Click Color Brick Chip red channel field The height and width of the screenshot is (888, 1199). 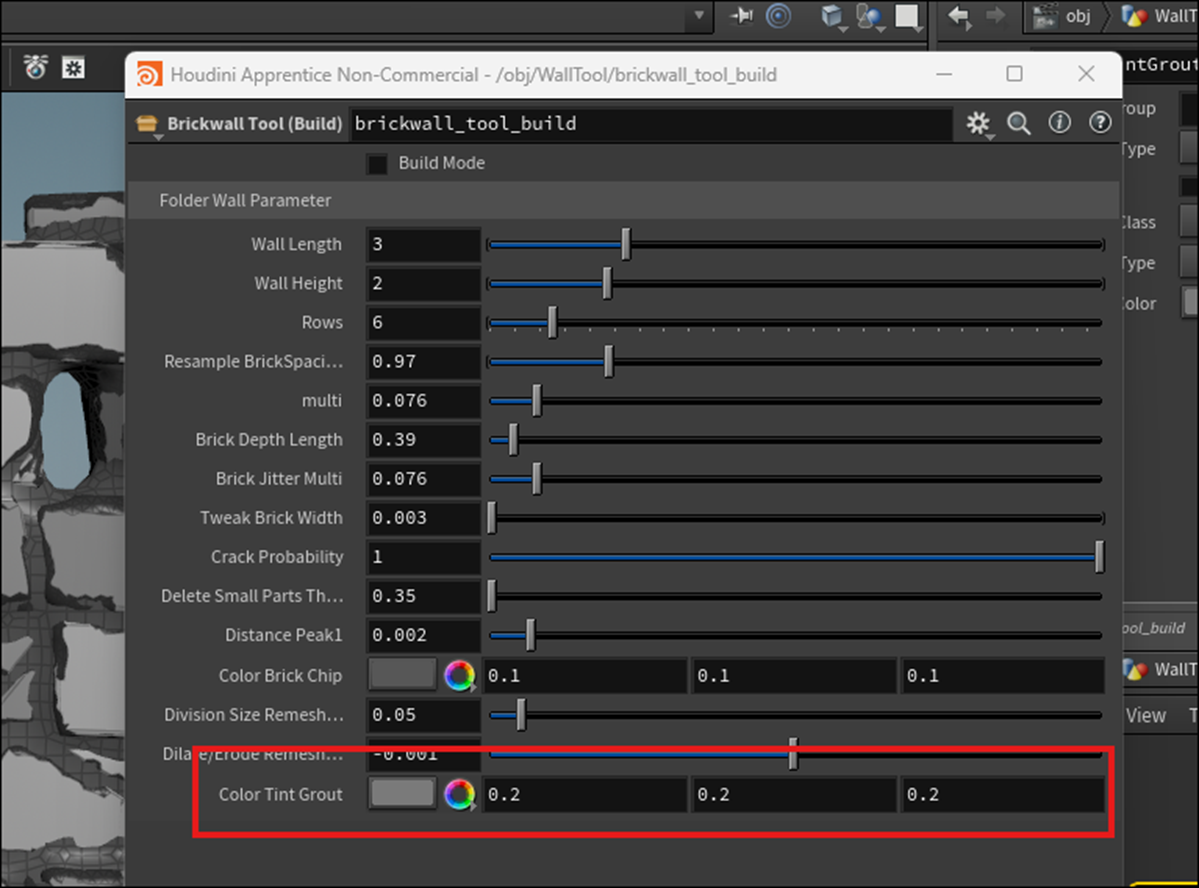[x=585, y=675]
